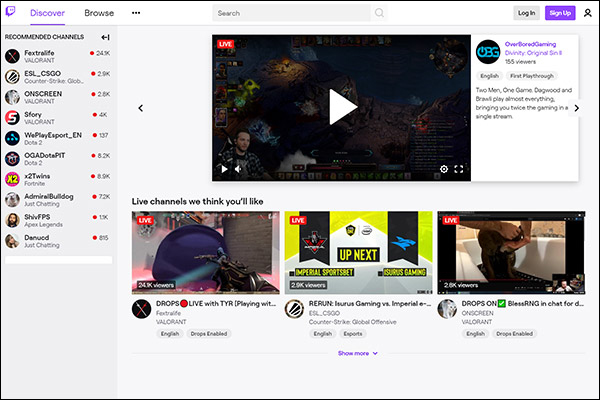This screenshot has height=400, width=600.
Task: Open ESL_CSGO channel name under second card
Action: click(324, 313)
